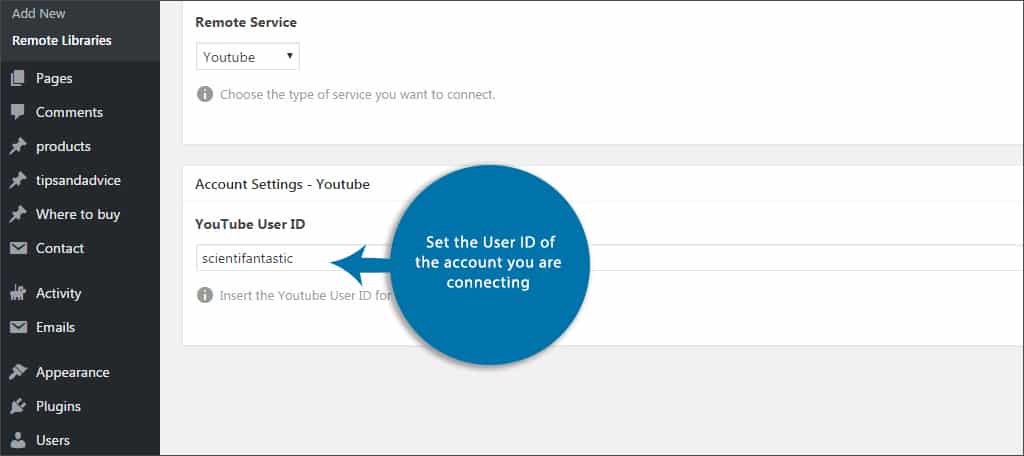Click the pin icon beside tipsandadvice
1024x456 pixels.
tap(18, 180)
